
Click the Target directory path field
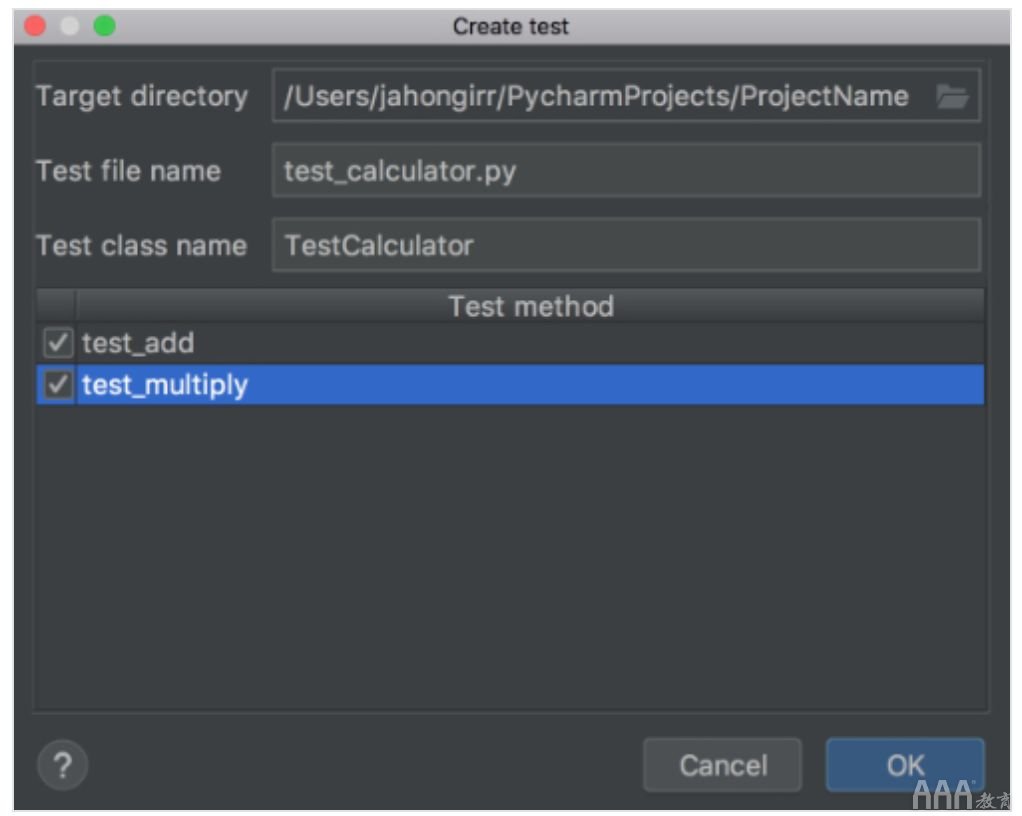pyautogui.click(x=626, y=96)
